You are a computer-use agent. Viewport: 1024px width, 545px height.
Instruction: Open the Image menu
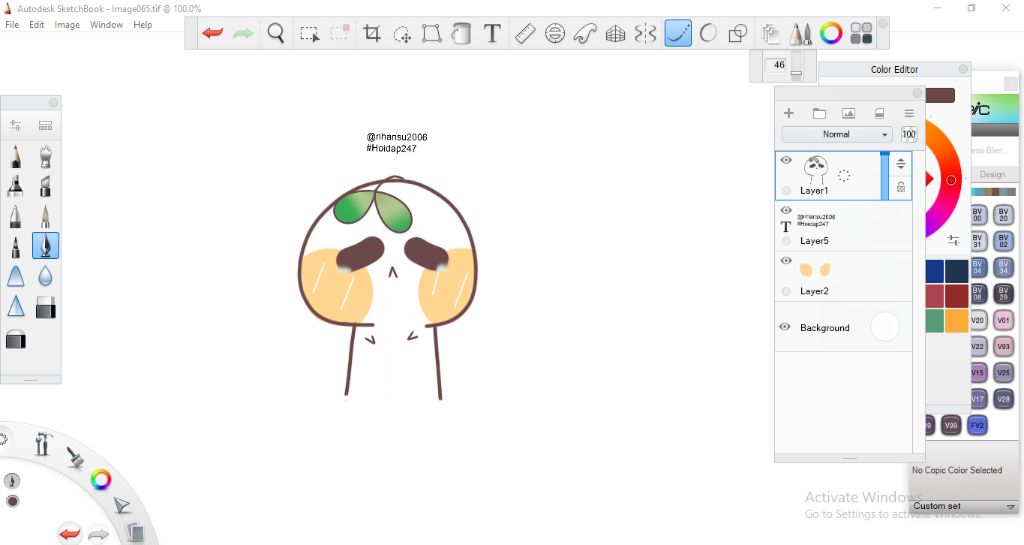(x=67, y=25)
